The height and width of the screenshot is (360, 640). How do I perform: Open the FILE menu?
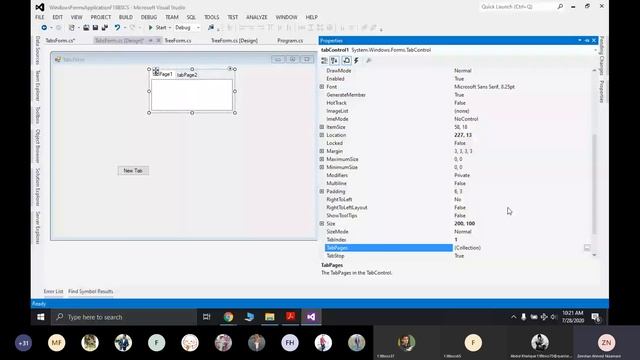click(x=40, y=17)
